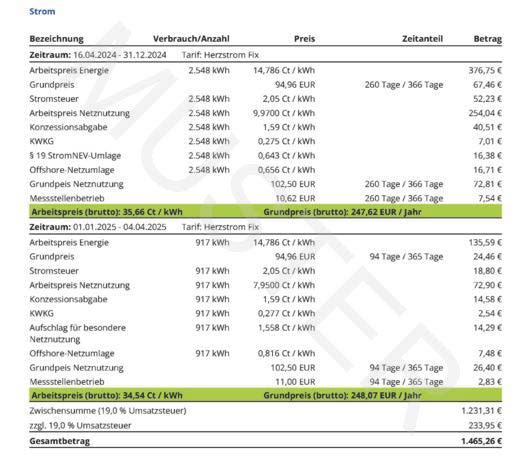Screen dimensions: 523x457
Task: Select the 'Gesamtbetrag' label
Action: [60, 441]
